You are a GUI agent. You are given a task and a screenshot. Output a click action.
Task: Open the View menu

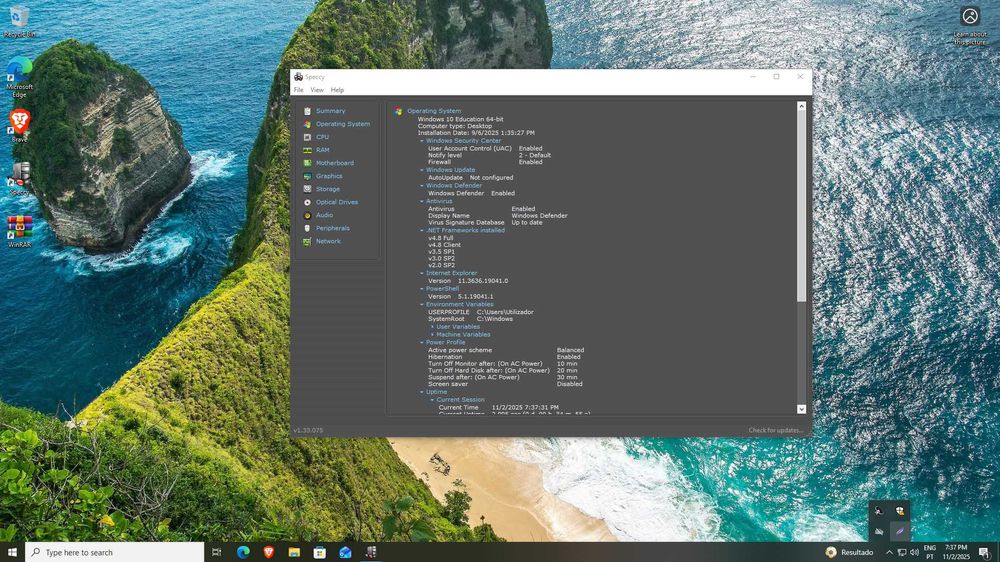click(x=317, y=90)
